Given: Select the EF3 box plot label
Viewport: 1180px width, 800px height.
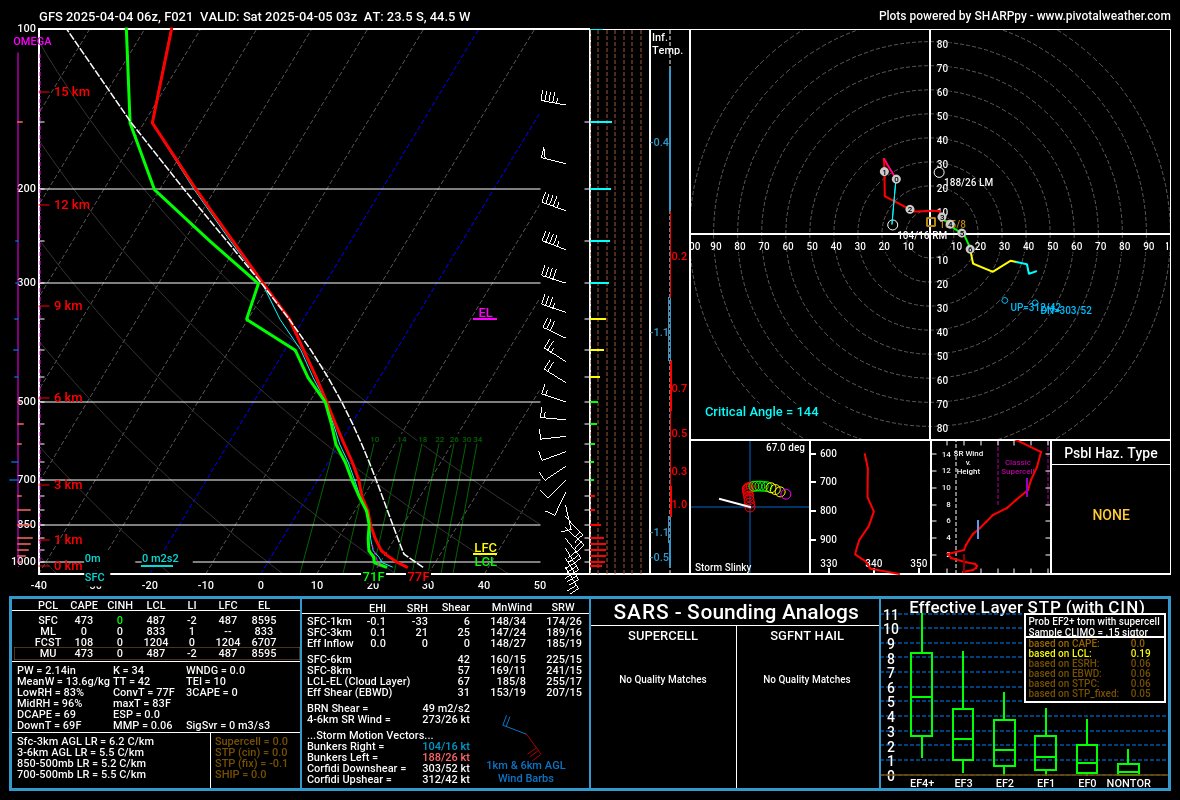Looking at the screenshot, I should coord(963,783).
